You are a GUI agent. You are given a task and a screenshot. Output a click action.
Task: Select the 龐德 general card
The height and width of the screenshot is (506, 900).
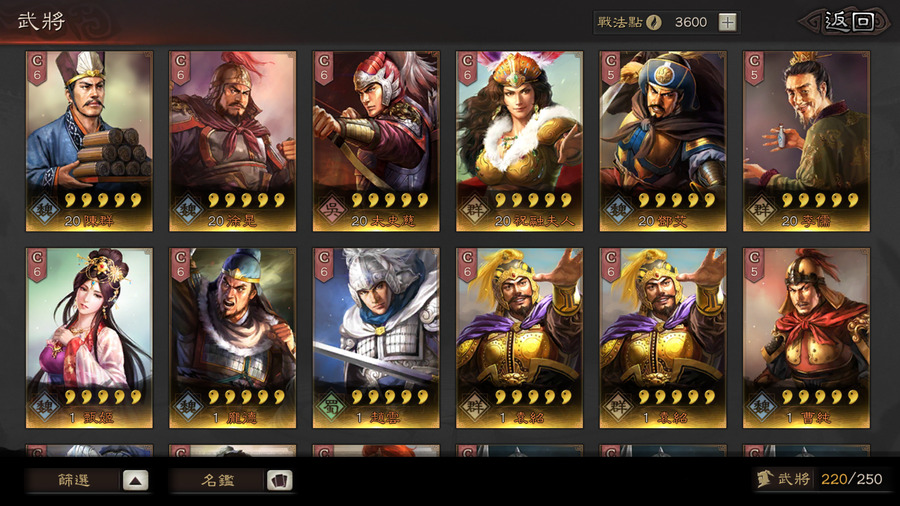(232, 338)
